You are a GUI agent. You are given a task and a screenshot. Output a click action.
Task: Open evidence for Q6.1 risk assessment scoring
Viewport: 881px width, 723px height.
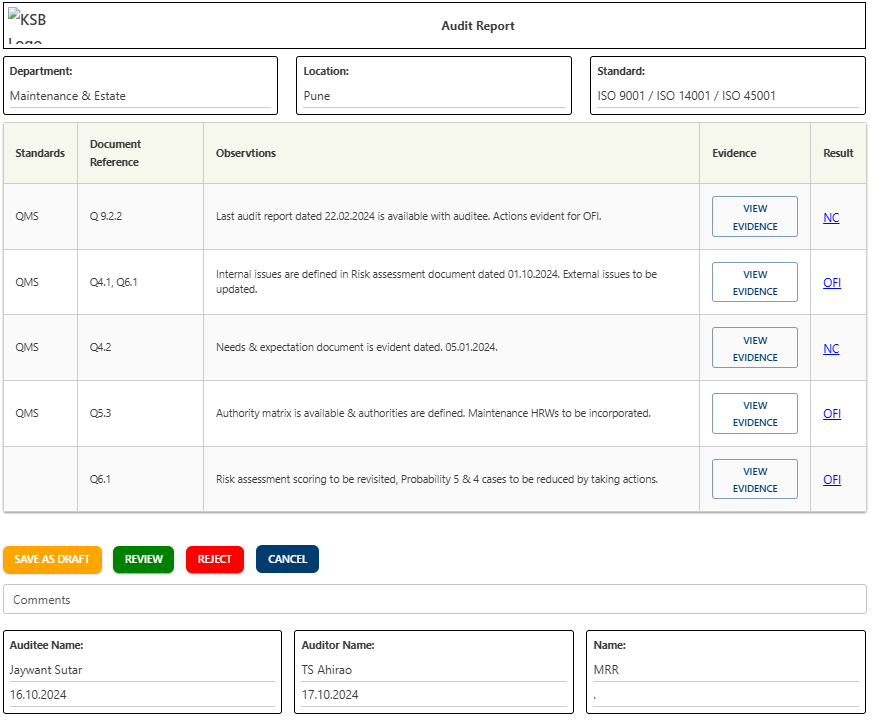(754, 479)
